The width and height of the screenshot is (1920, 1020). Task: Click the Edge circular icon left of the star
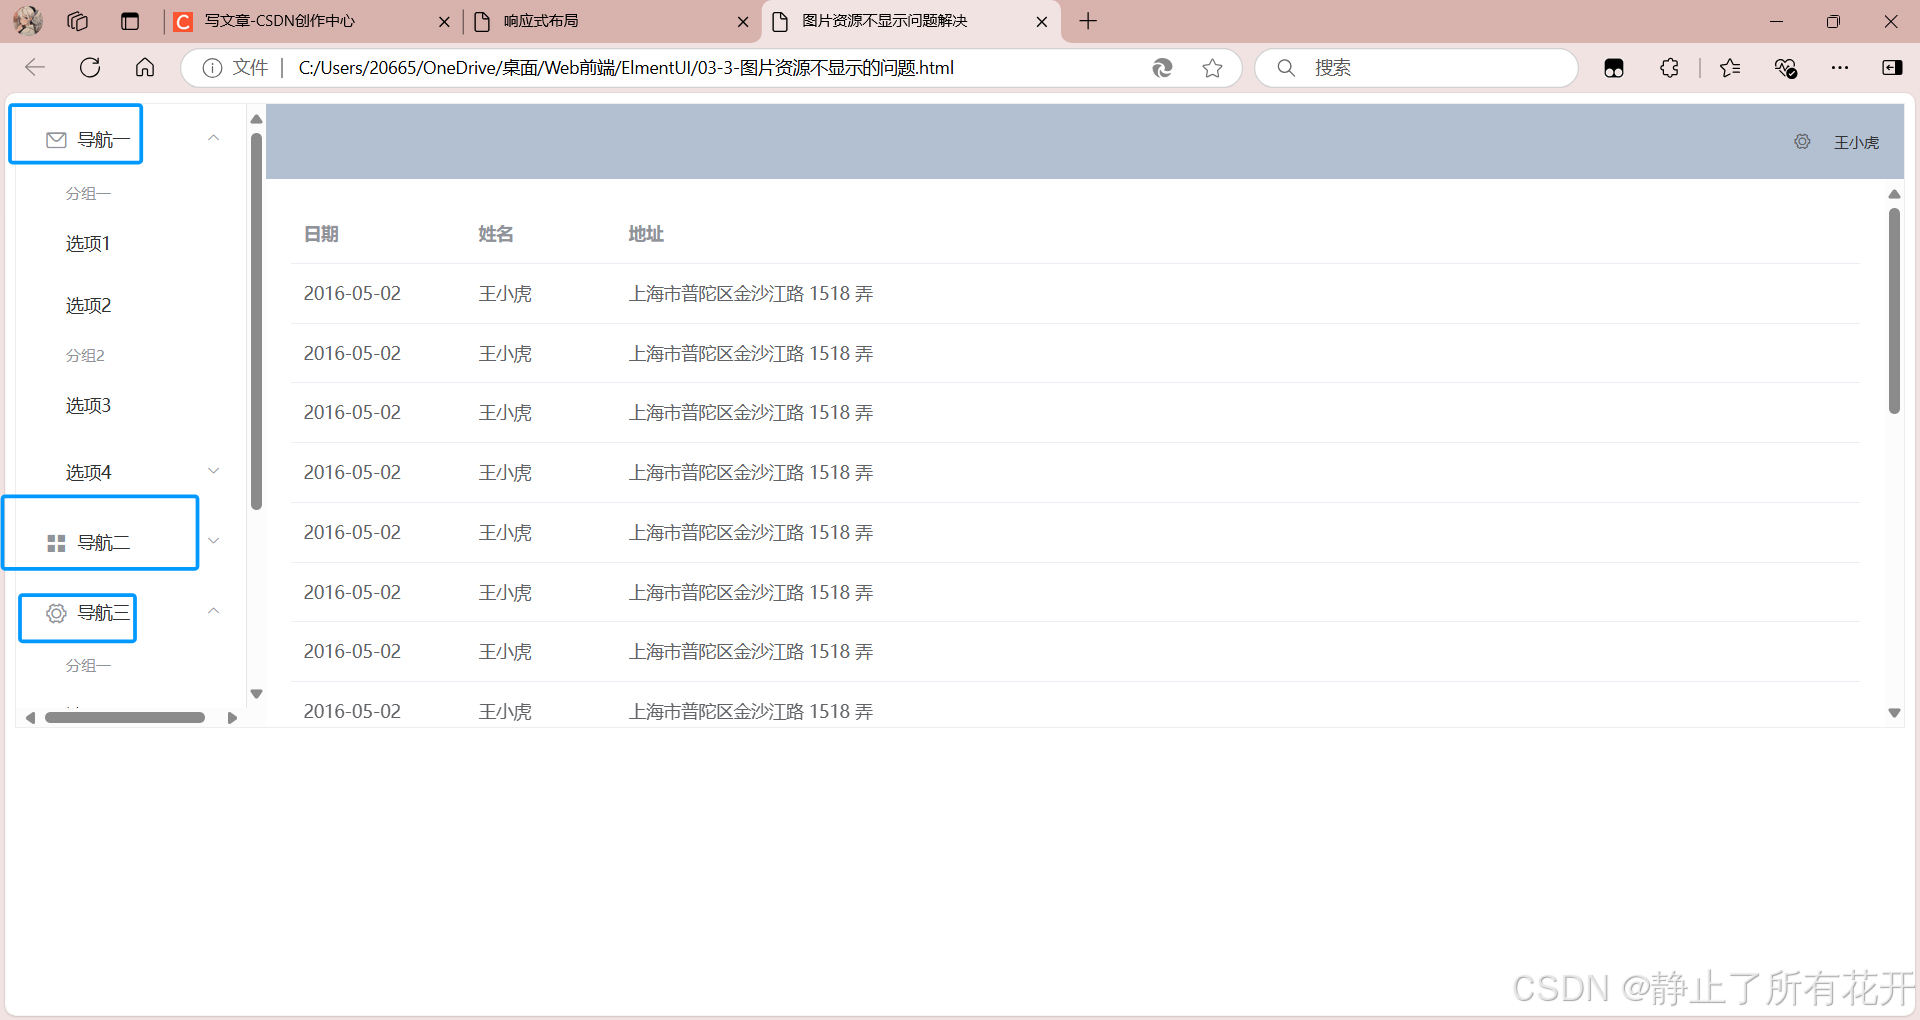pos(1162,68)
